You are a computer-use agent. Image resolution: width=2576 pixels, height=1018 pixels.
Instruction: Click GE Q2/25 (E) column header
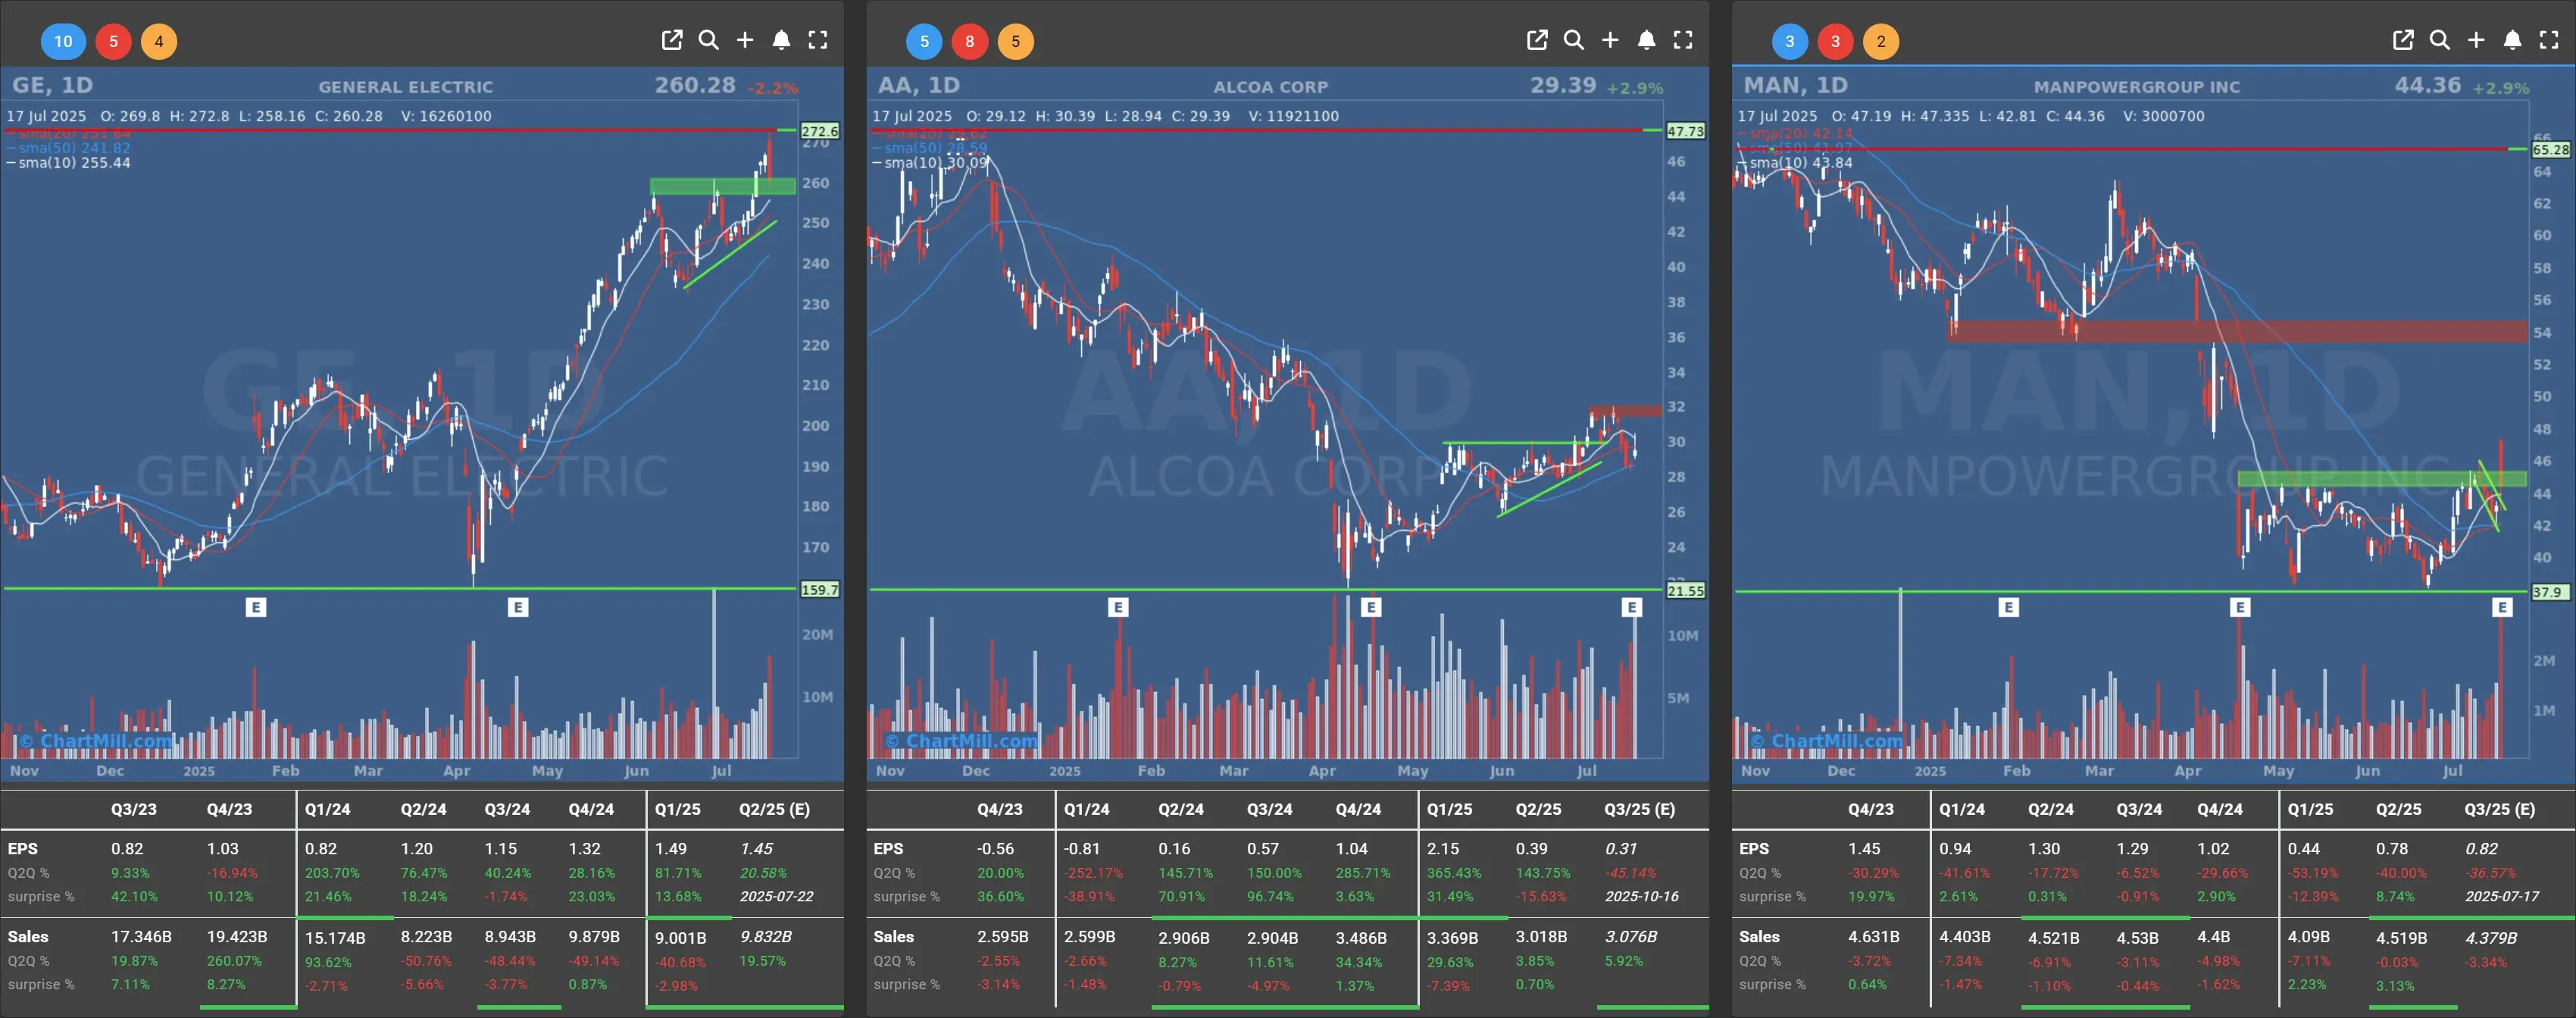[x=774, y=809]
